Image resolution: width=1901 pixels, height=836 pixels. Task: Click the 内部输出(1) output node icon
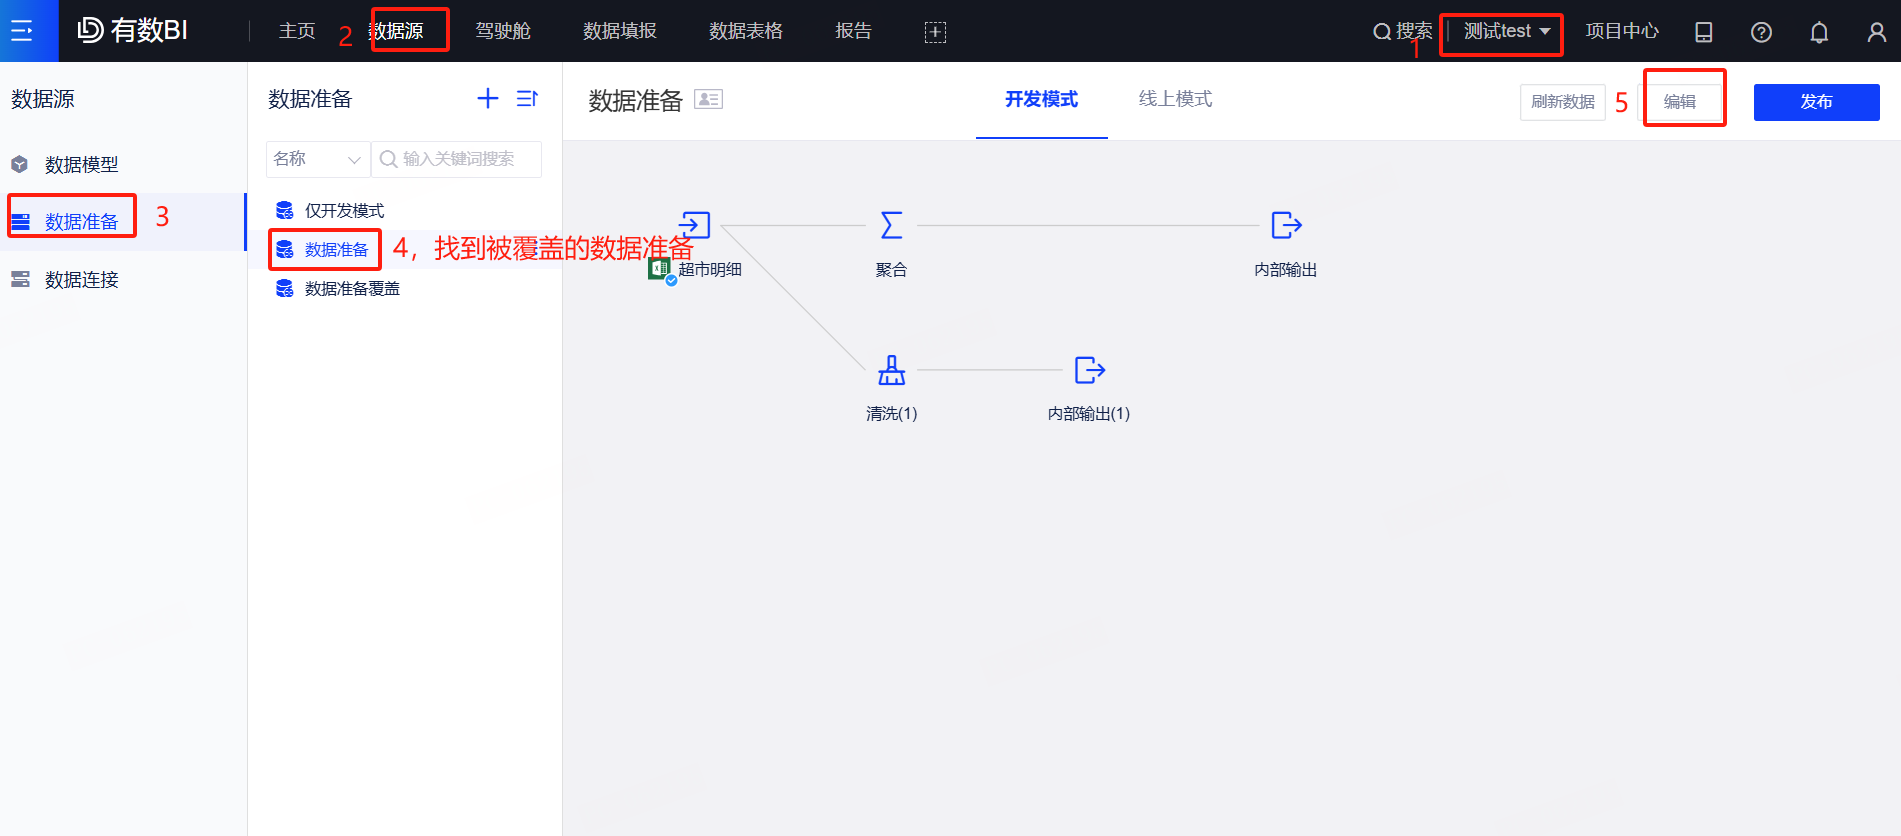[x=1089, y=370]
